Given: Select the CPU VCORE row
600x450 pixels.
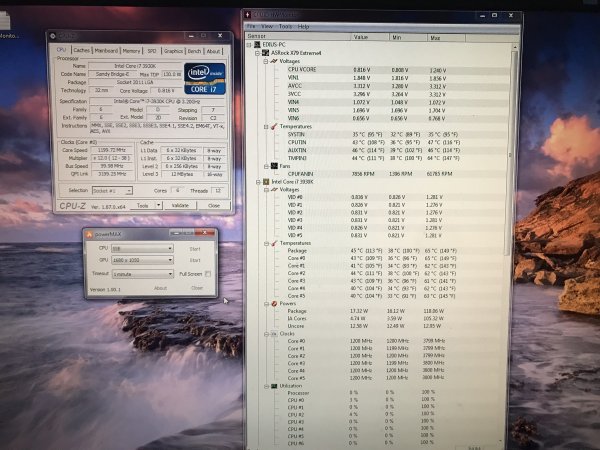Looking at the screenshot, I should click(378, 70).
